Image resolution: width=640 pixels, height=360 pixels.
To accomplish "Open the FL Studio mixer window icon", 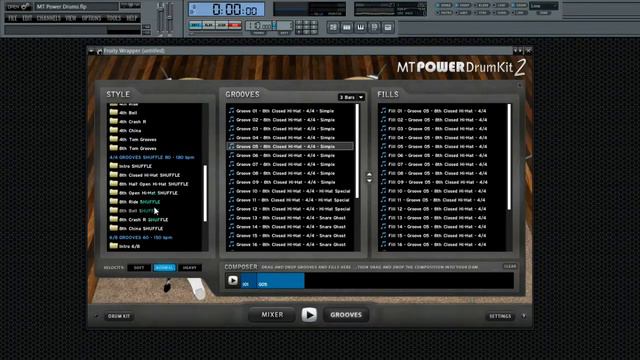I will tap(388, 27).
